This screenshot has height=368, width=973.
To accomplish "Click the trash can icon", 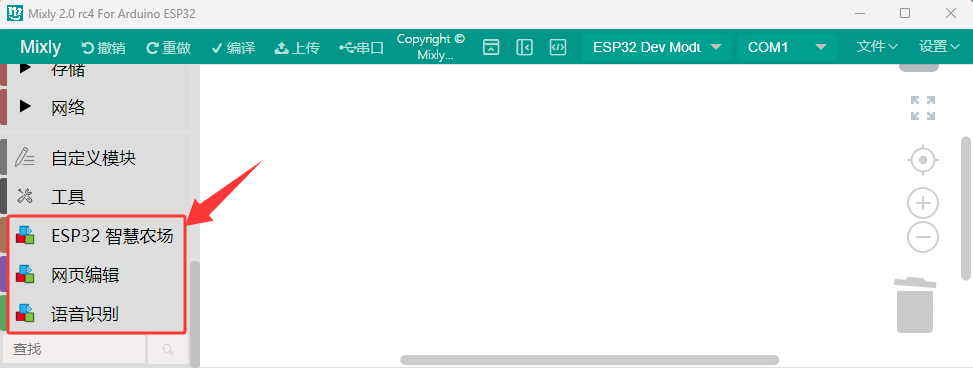I will (x=915, y=305).
